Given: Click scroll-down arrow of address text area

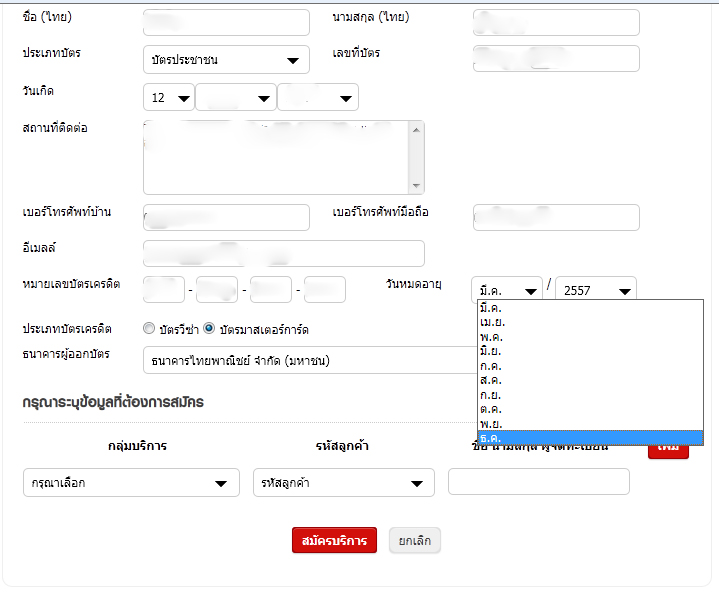Looking at the screenshot, I should click(x=416, y=186).
